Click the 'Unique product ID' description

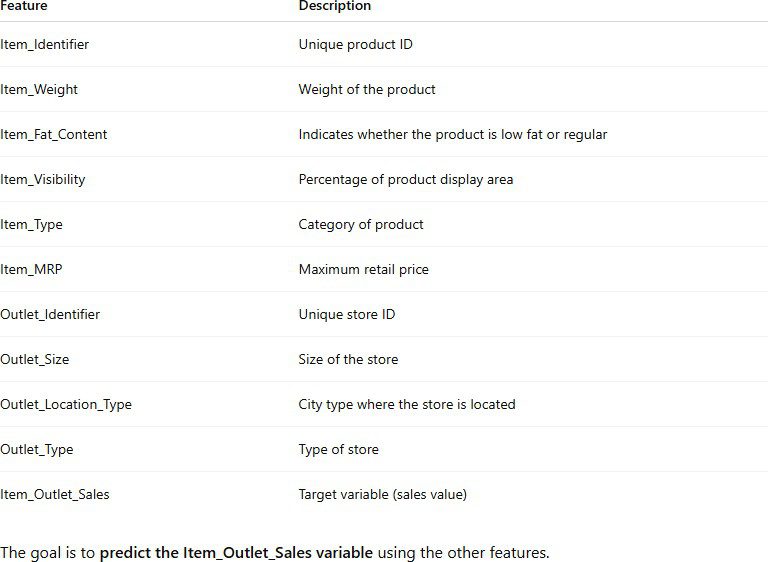click(x=355, y=45)
